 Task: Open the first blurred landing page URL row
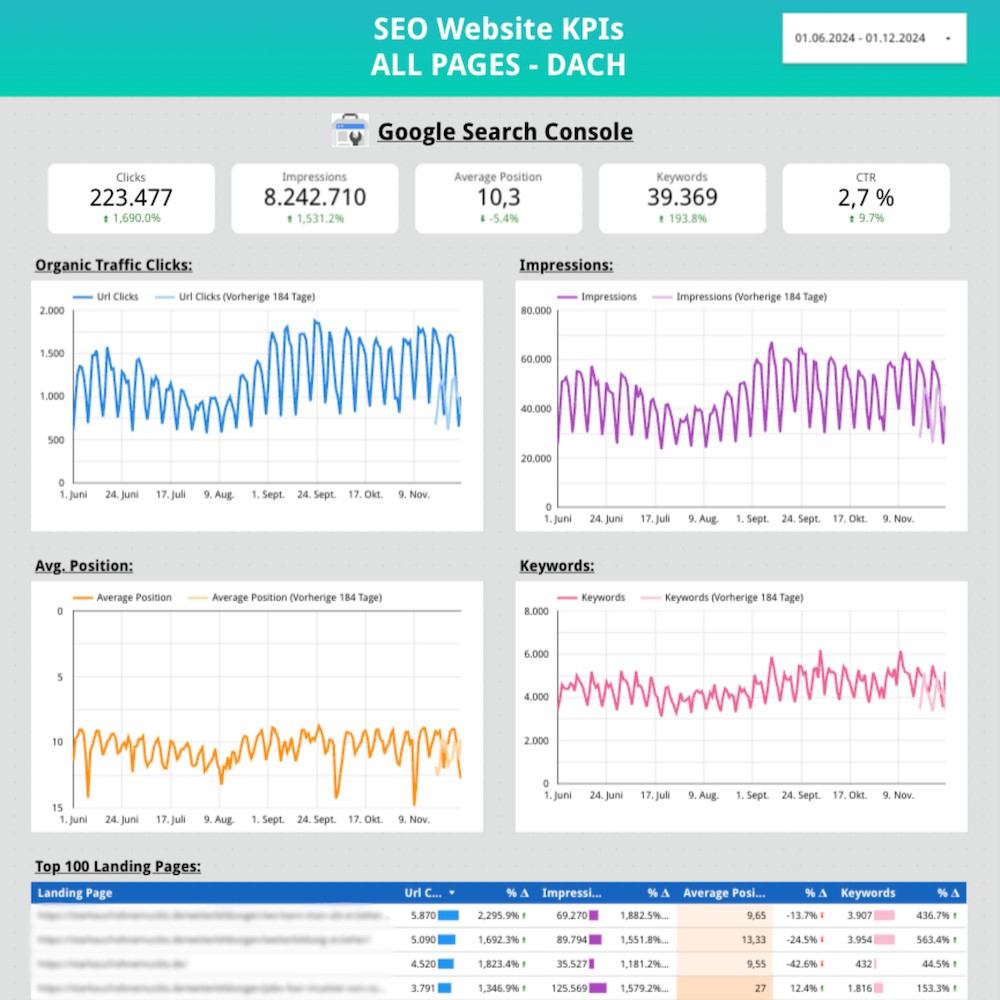(x=213, y=915)
